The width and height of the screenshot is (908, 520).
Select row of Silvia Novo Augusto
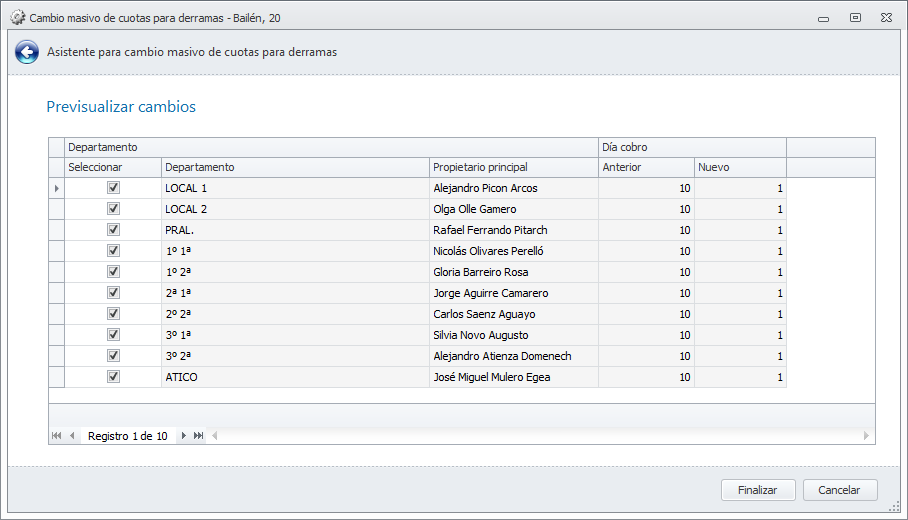[513, 335]
